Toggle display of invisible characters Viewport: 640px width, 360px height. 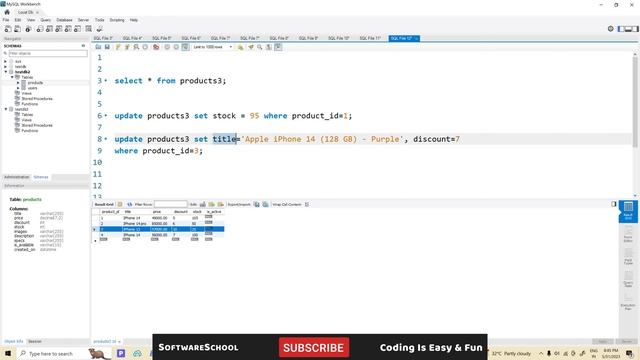[x=269, y=47]
